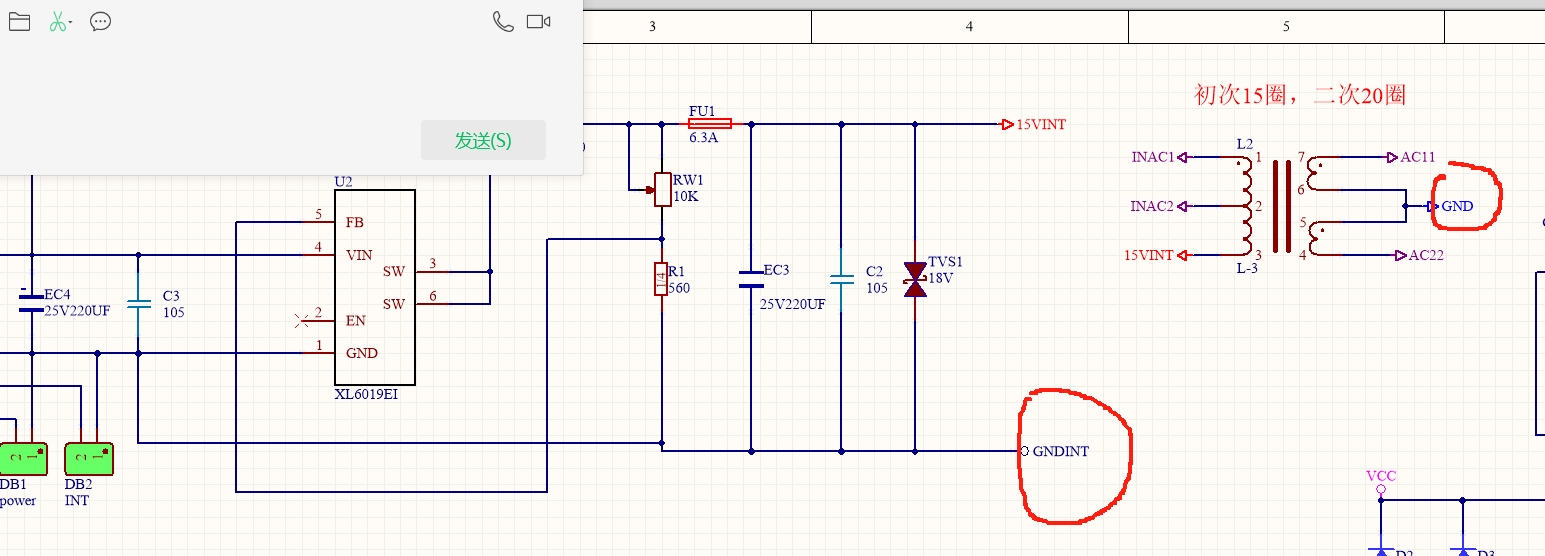Click the L-3 transformer part label
Viewport: 1545px width, 556px height.
click(1246, 270)
